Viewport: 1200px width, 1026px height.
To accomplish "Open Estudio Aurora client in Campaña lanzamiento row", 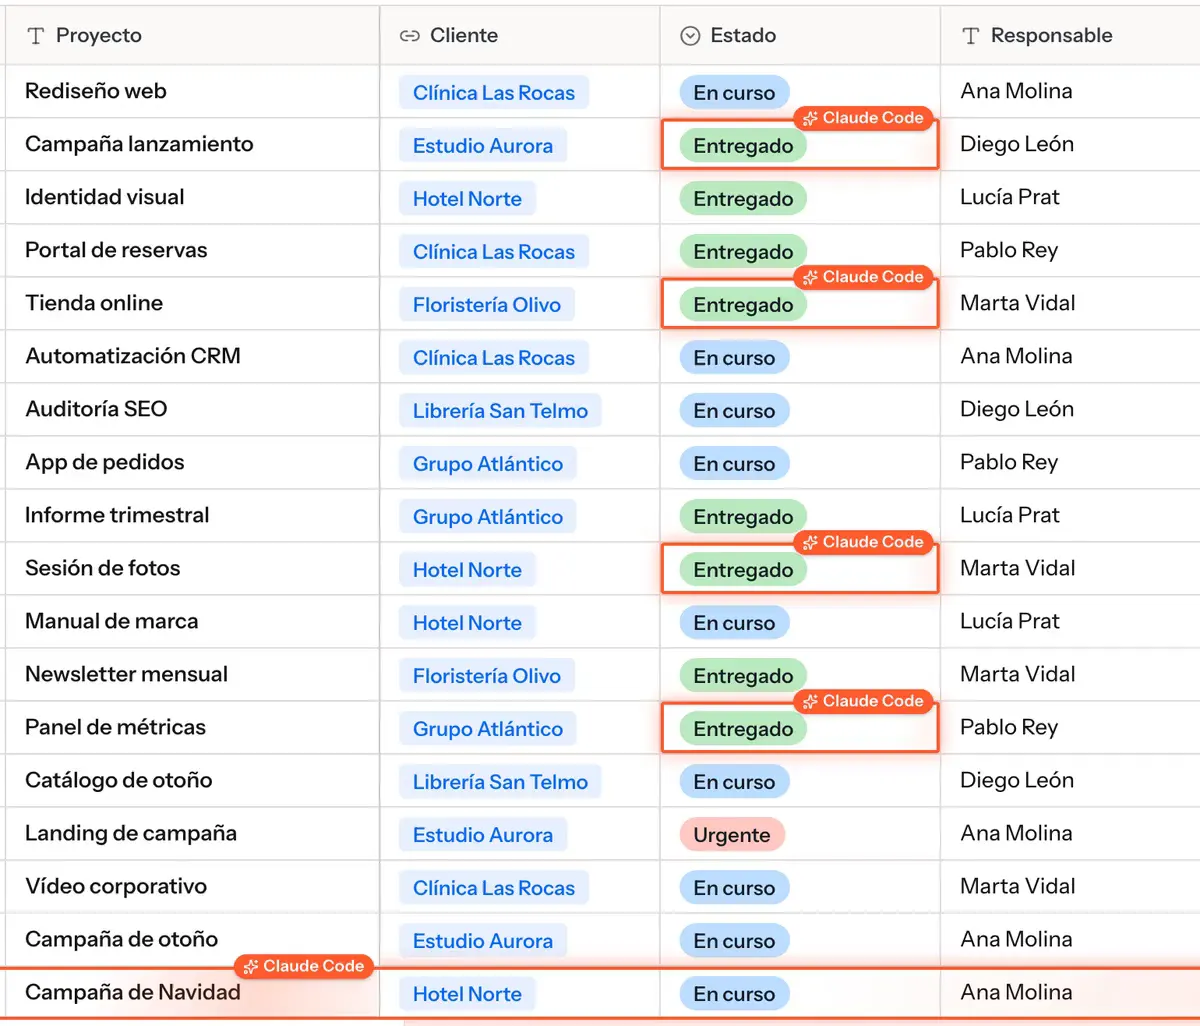I will click(x=483, y=146).
